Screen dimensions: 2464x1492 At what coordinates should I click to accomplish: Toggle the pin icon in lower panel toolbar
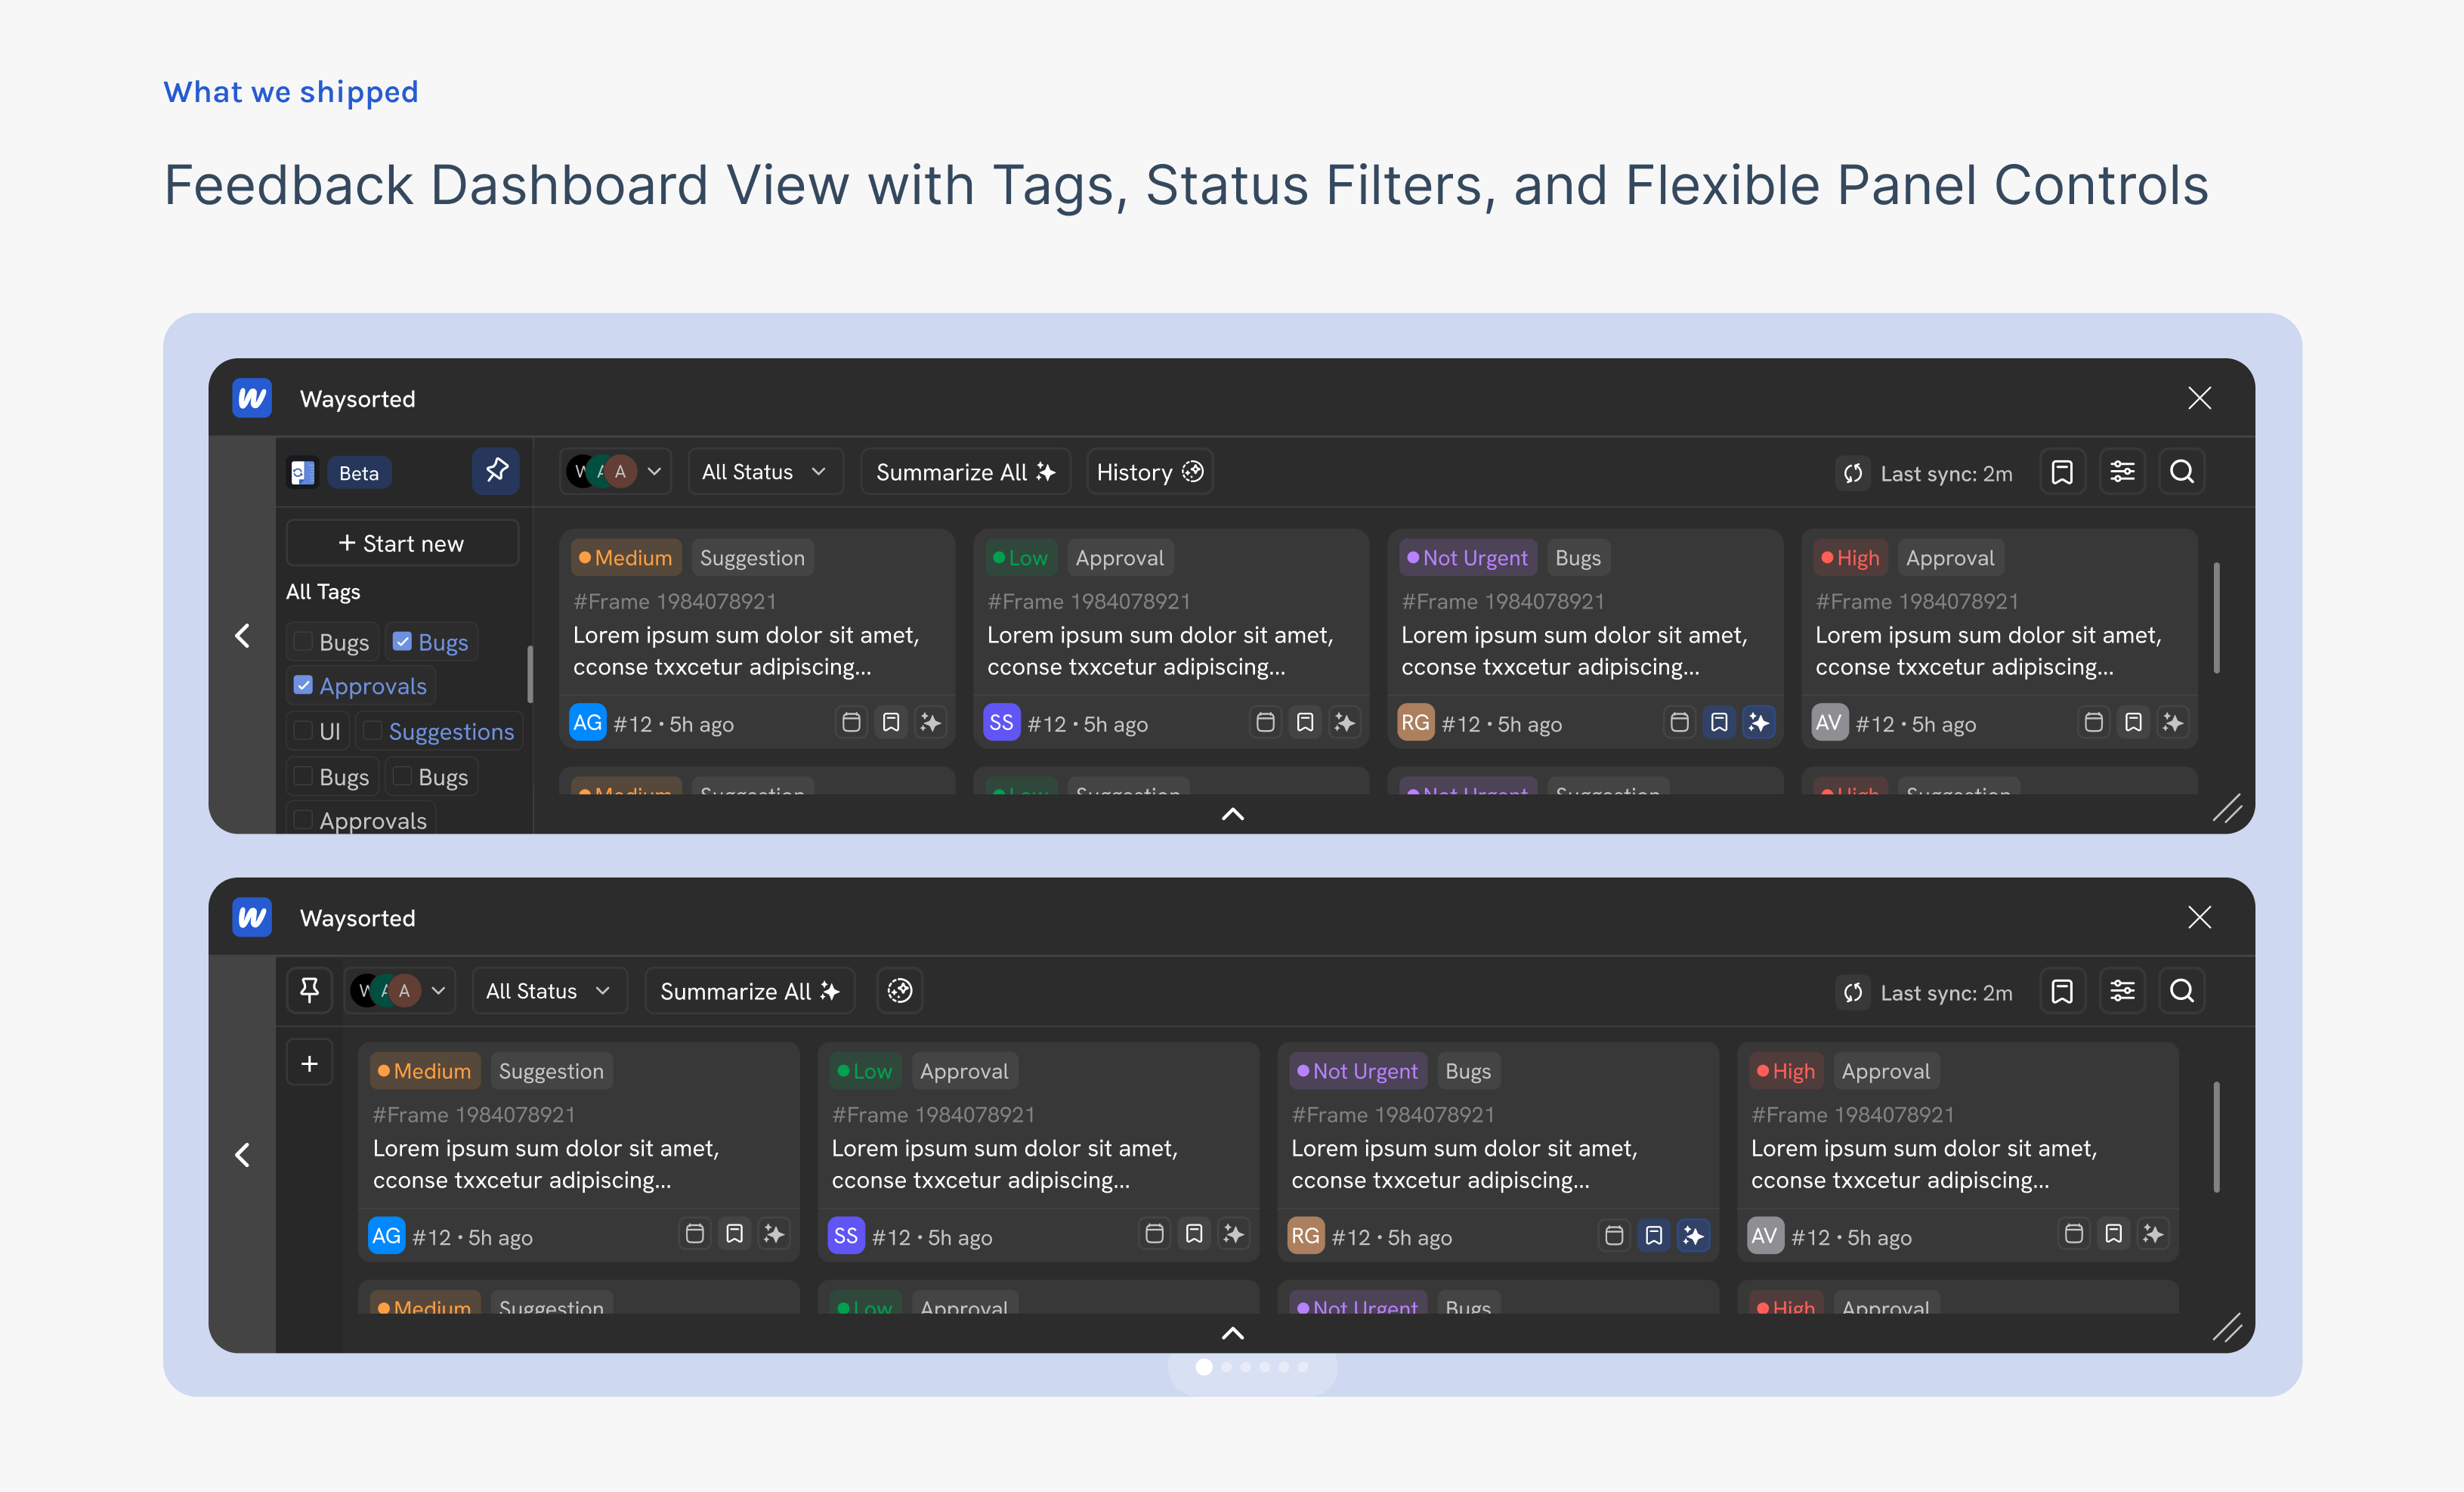(309, 991)
